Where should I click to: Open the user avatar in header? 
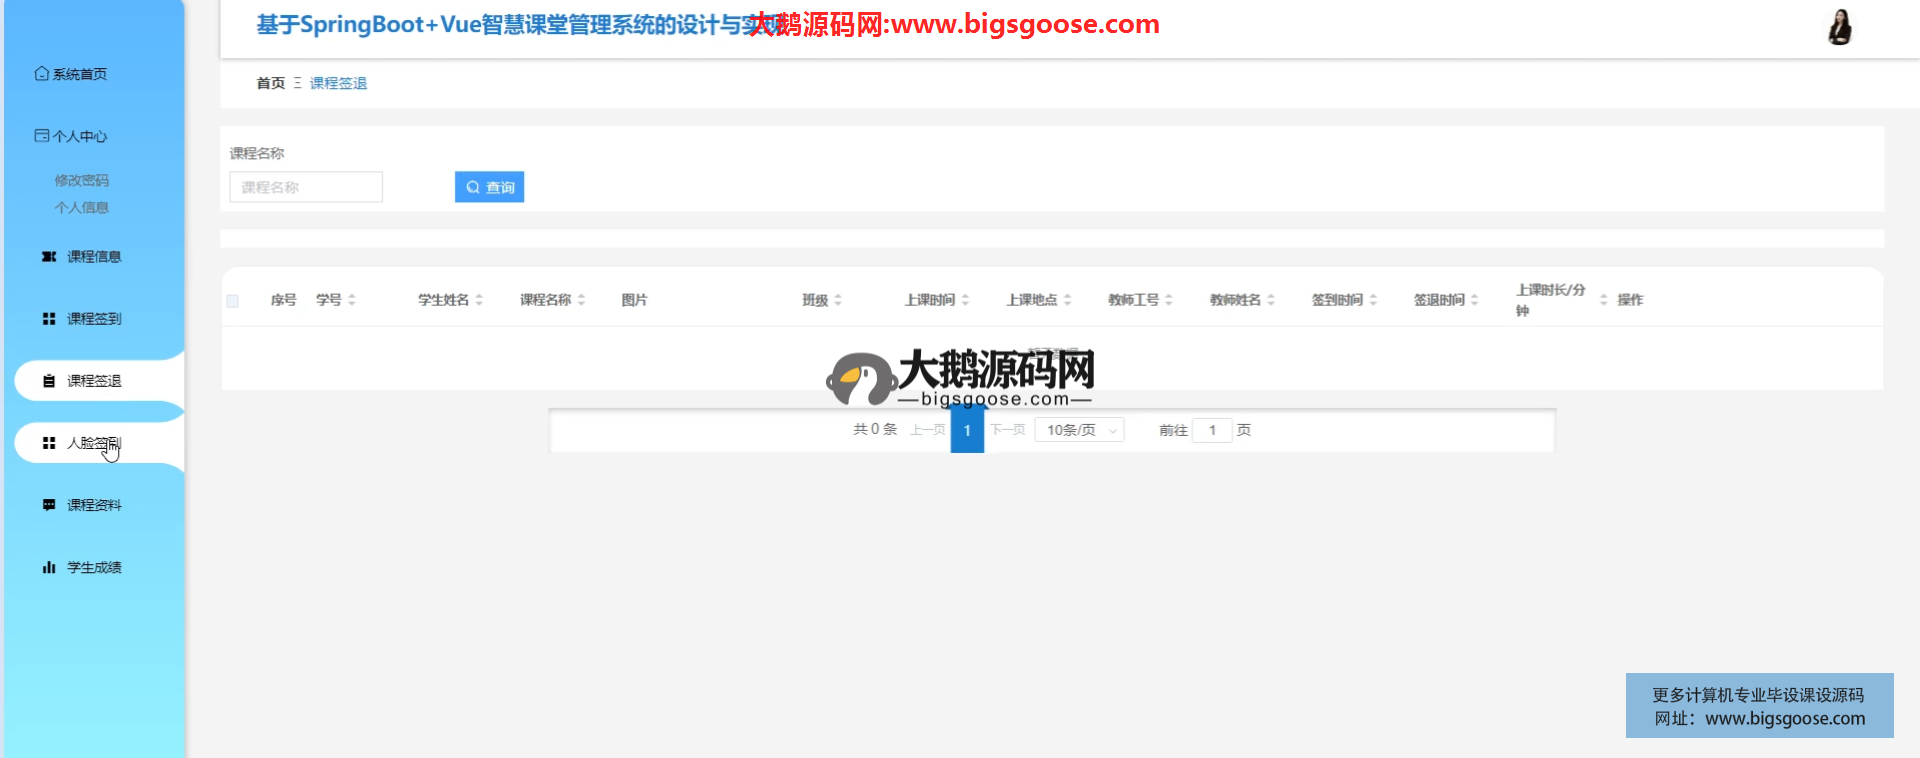[1839, 27]
